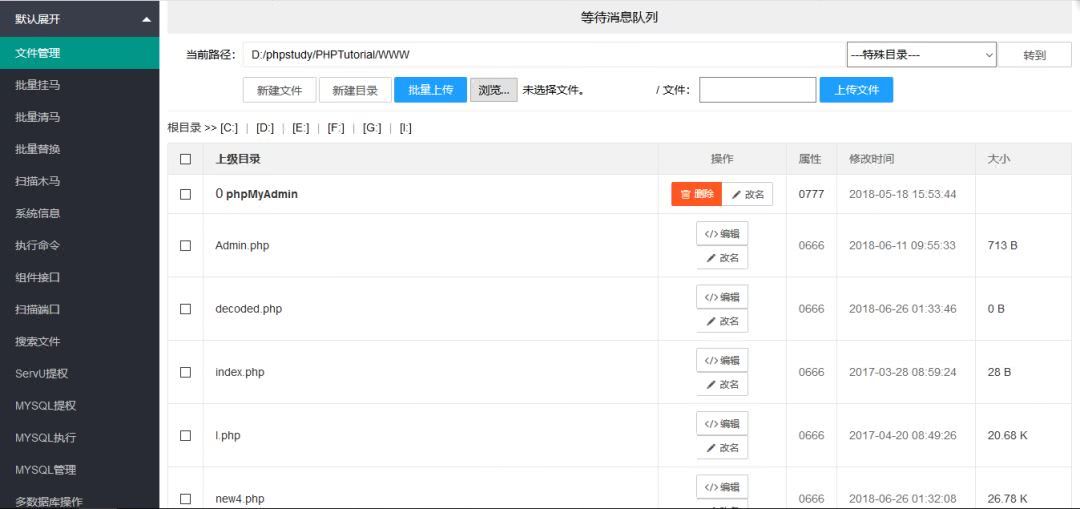Open the code editor for Admin.php
1080x509 pixels.
(722, 234)
